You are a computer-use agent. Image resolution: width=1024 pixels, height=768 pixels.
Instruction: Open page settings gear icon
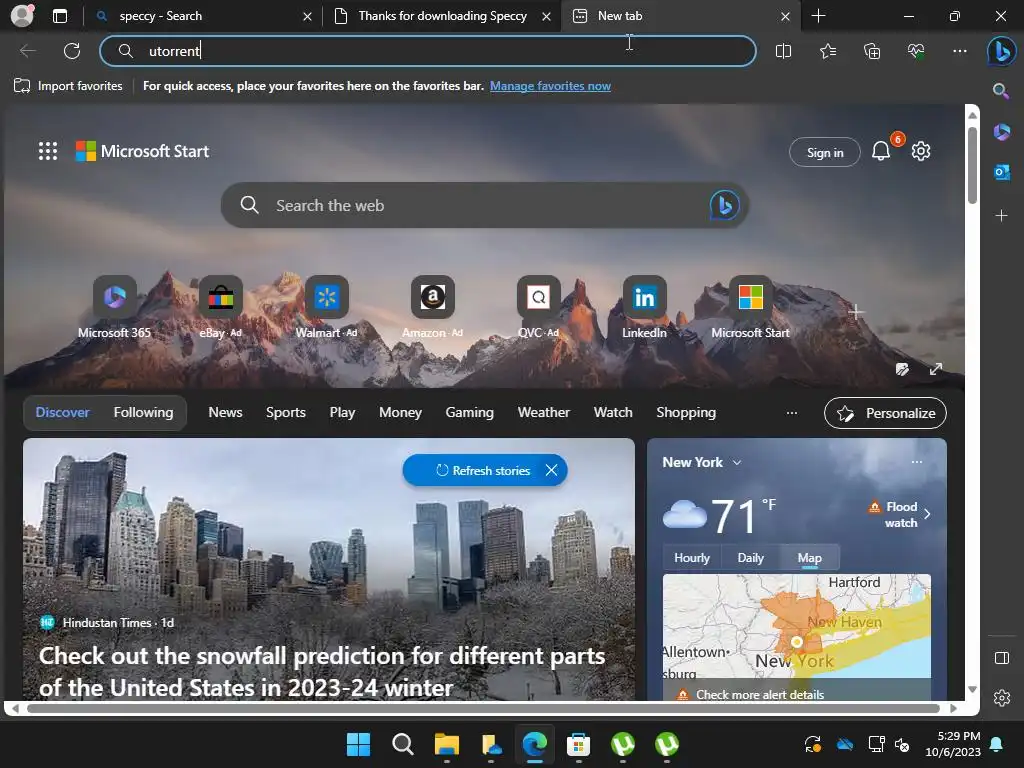point(921,152)
